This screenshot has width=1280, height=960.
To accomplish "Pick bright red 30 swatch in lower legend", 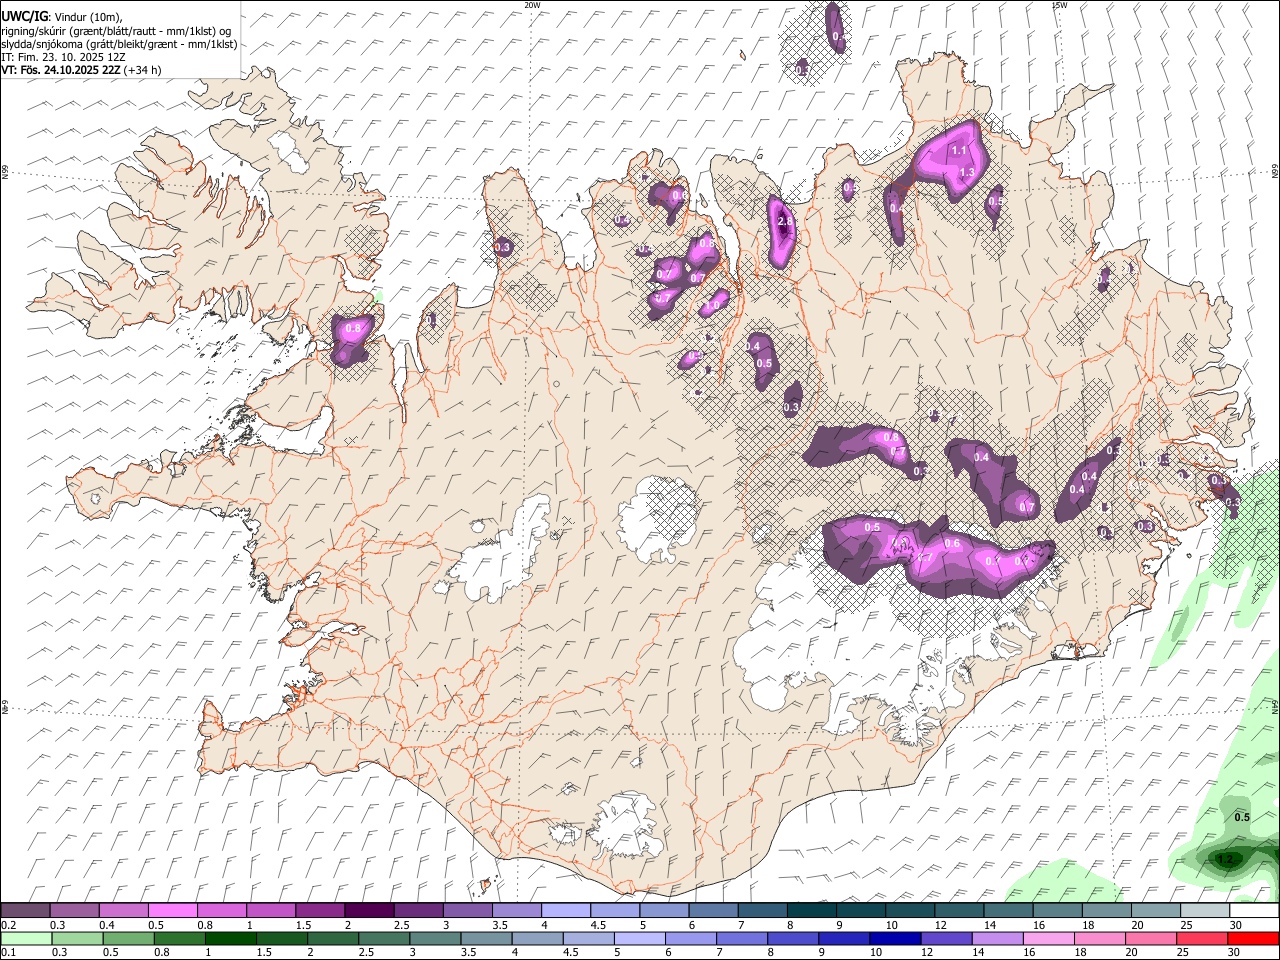I will click(x=1251, y=938).
